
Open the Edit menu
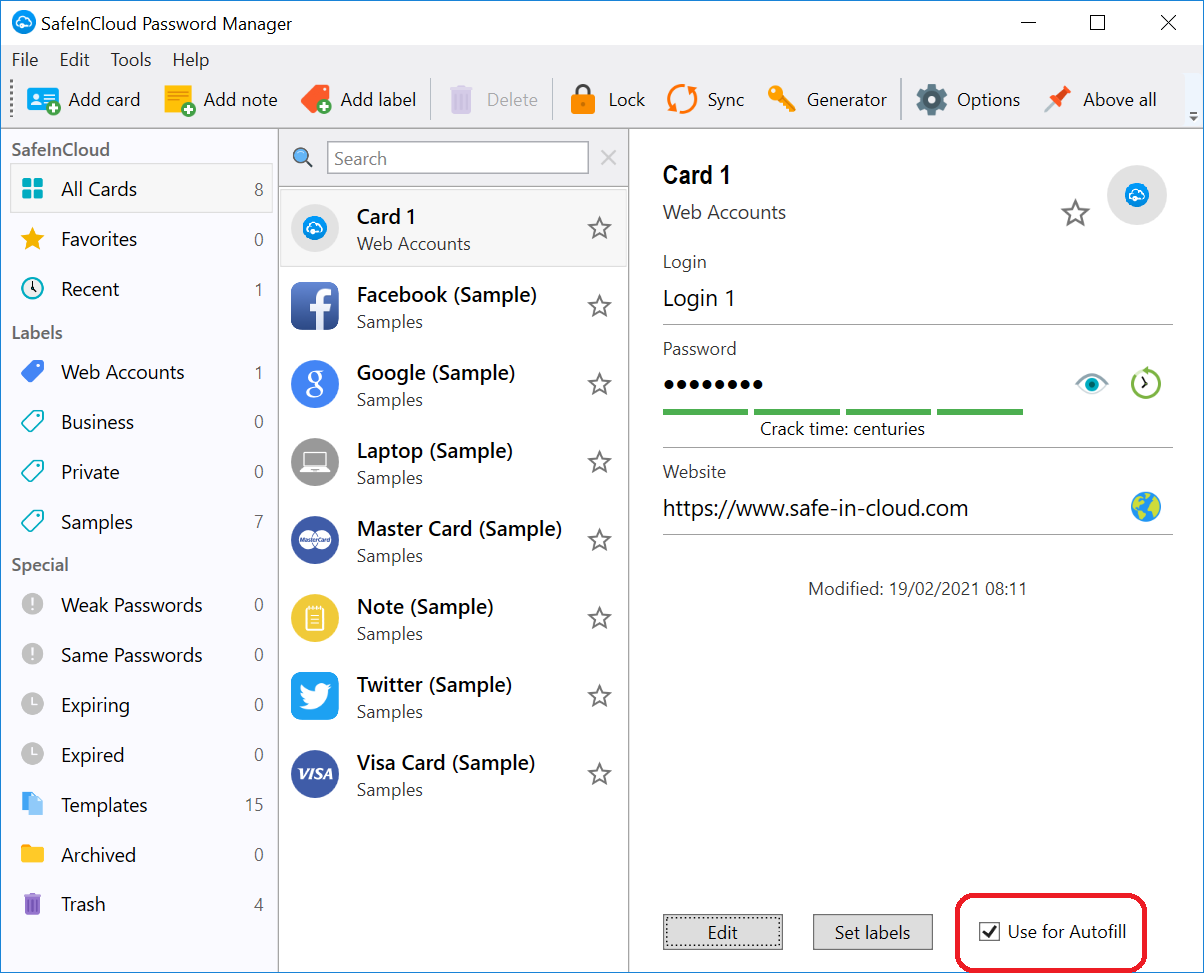click(74, 60)
